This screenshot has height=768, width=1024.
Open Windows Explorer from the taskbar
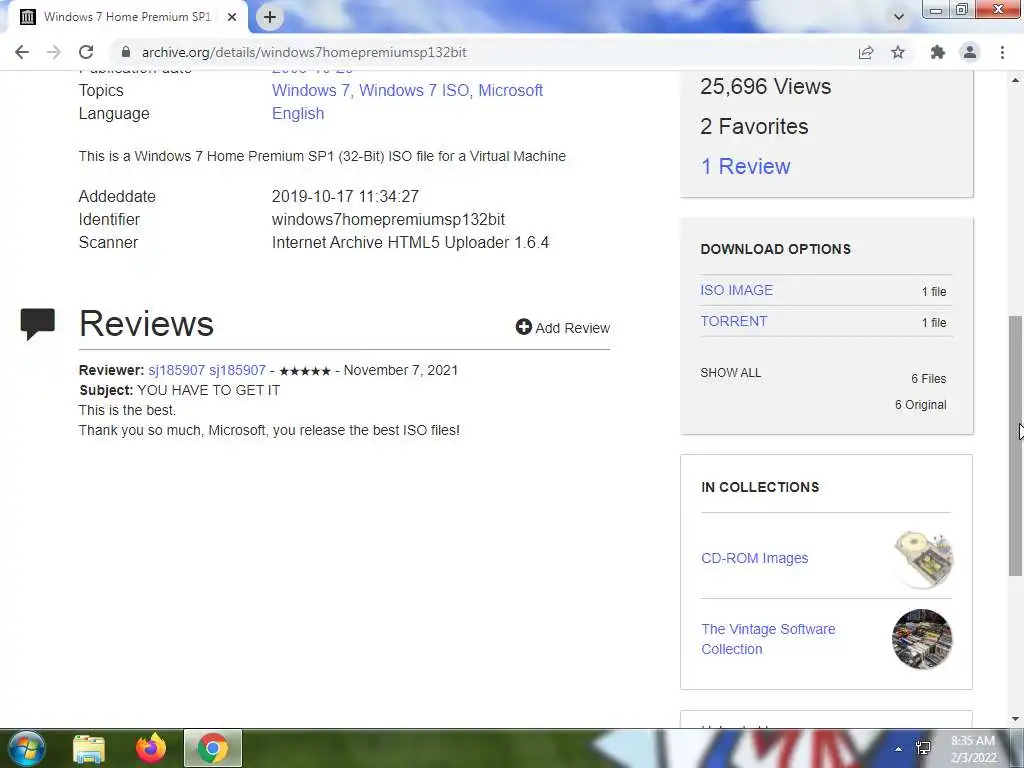[x=89, y=748]
